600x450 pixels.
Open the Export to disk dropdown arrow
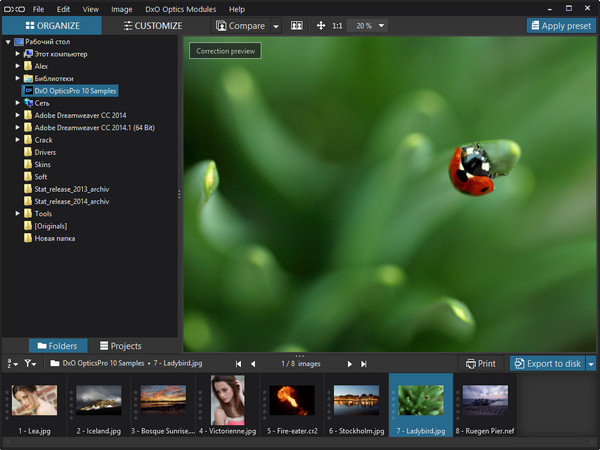click(591, 364)
